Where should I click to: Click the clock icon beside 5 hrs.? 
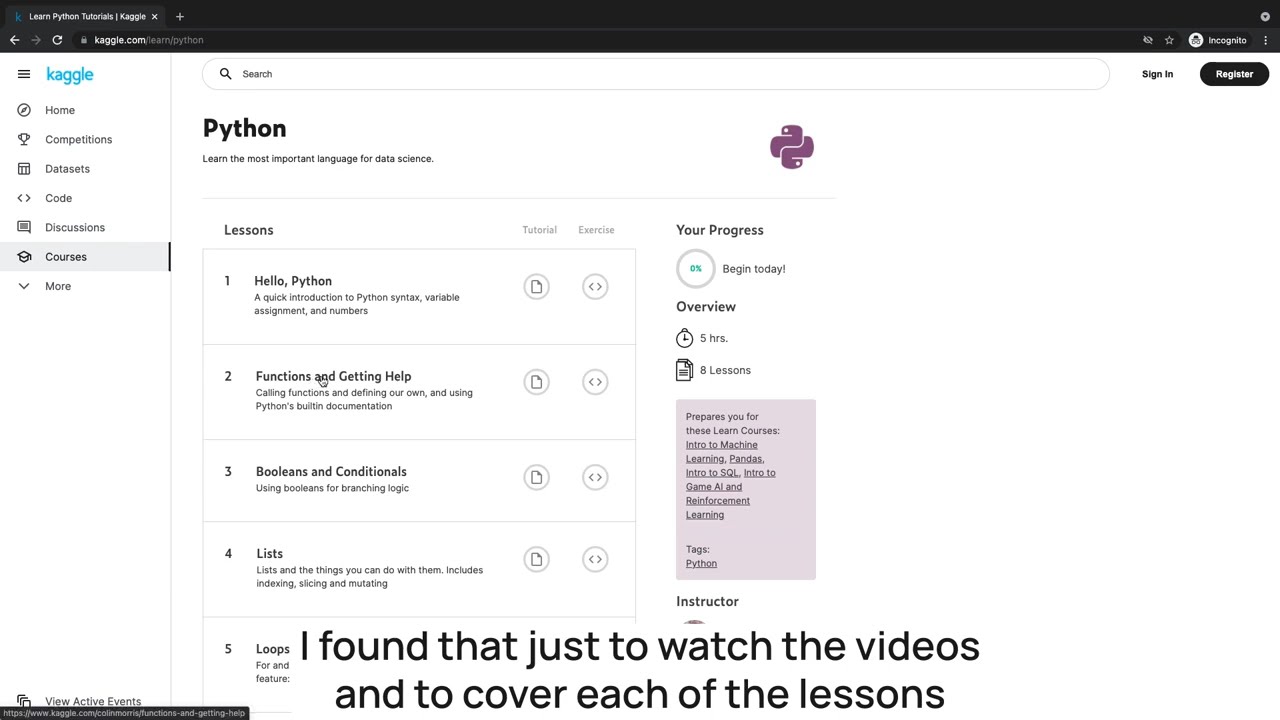click(684, 338)
